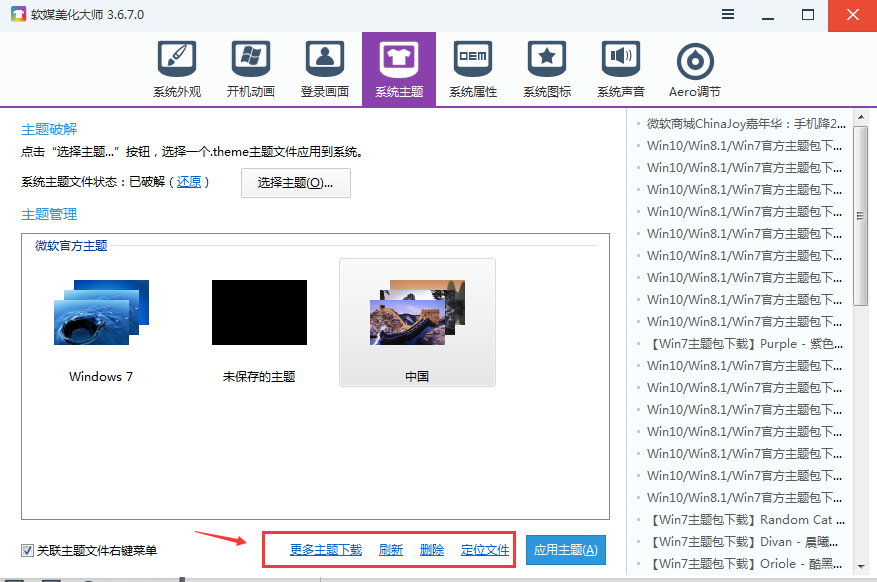Open the 登录画面 settings
The height and width of the screenshot is (582, 877).
click(x=324, y=68)
